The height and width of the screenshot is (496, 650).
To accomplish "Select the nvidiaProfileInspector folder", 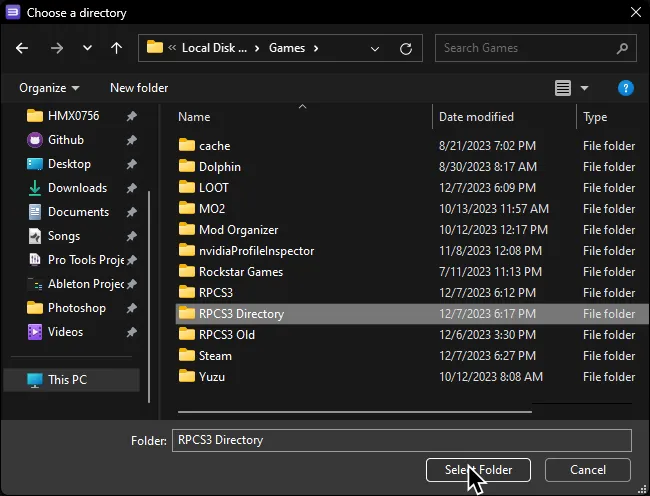I will tap(412, 251).
